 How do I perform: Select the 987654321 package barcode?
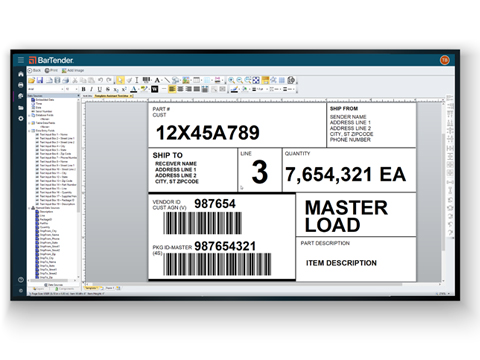pyautogui.click(x=217, y=264)
